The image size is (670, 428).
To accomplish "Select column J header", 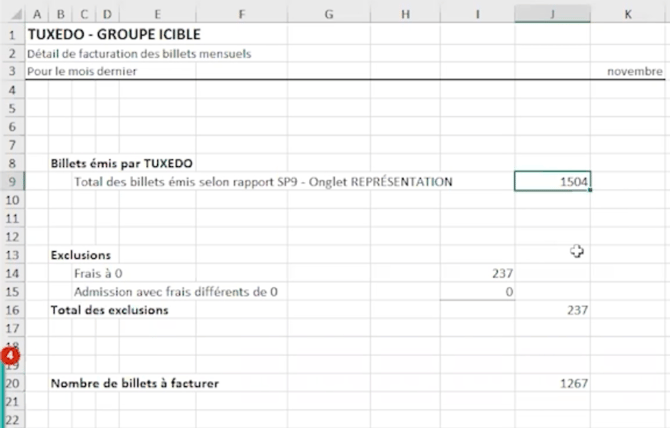I will tap(552, 14).
